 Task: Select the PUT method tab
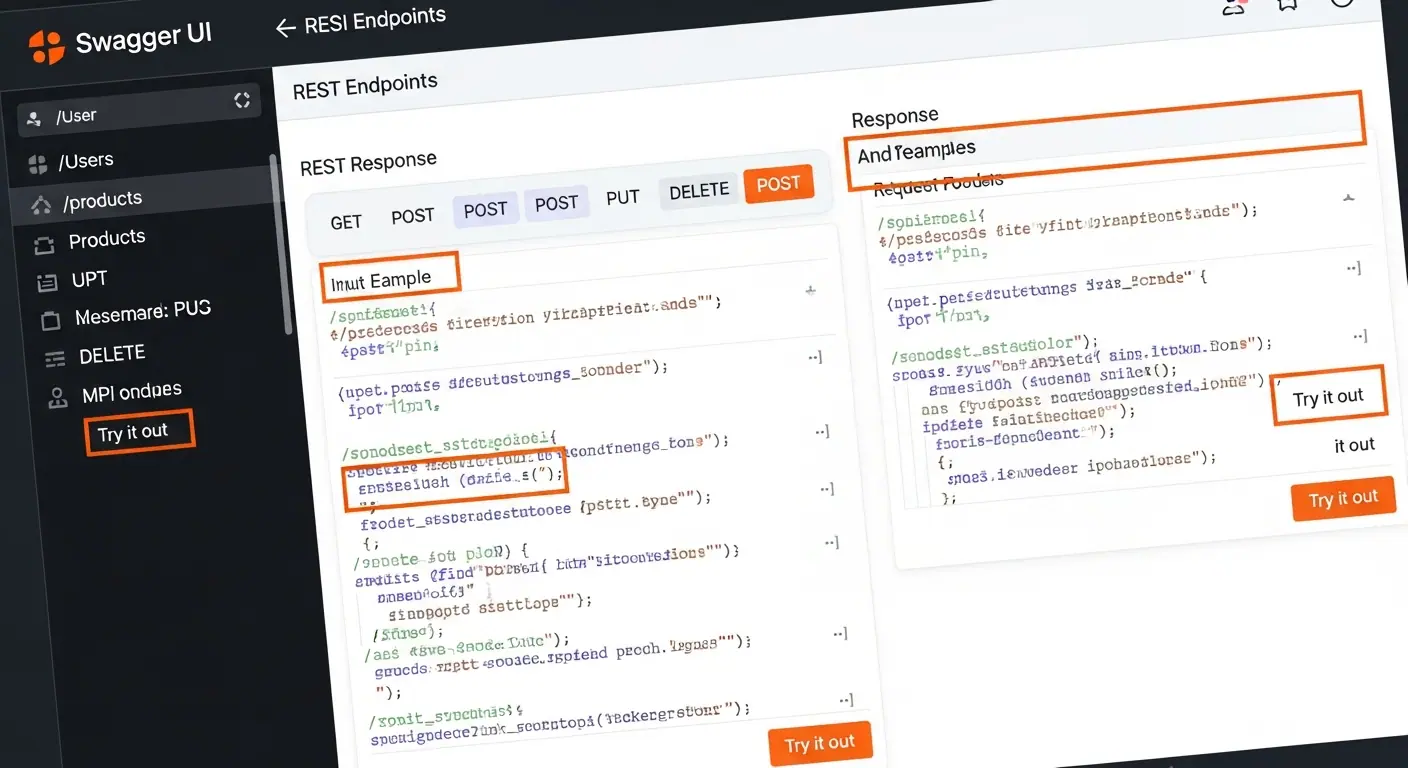(x=622, y=197)
